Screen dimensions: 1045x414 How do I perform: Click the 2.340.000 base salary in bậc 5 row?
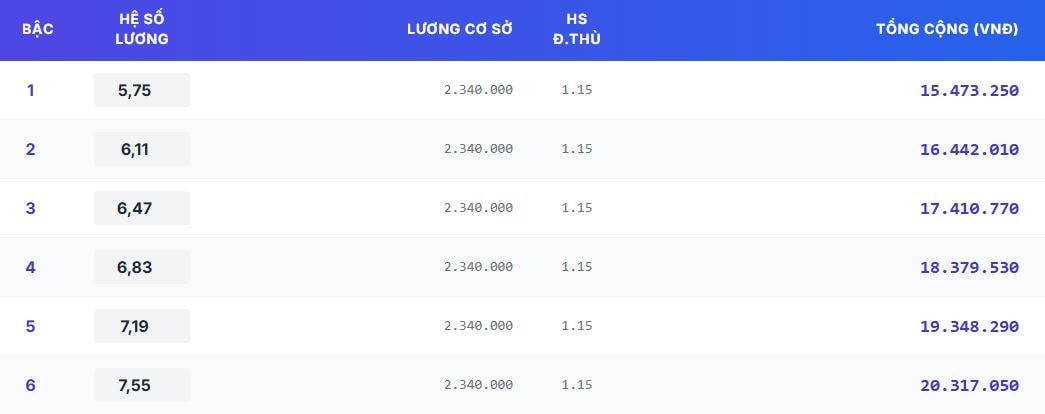click(478, 326)
